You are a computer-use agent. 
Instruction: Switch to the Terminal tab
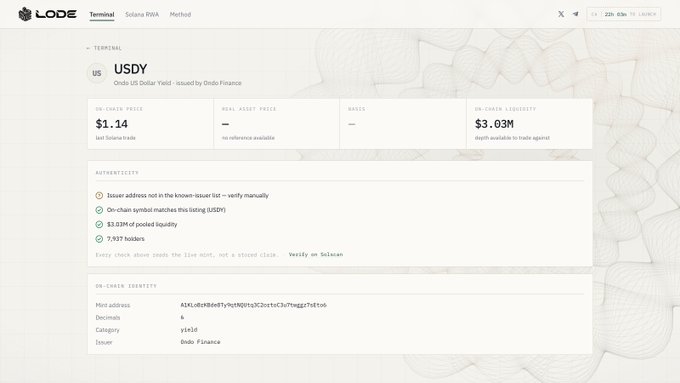point(102,14)
